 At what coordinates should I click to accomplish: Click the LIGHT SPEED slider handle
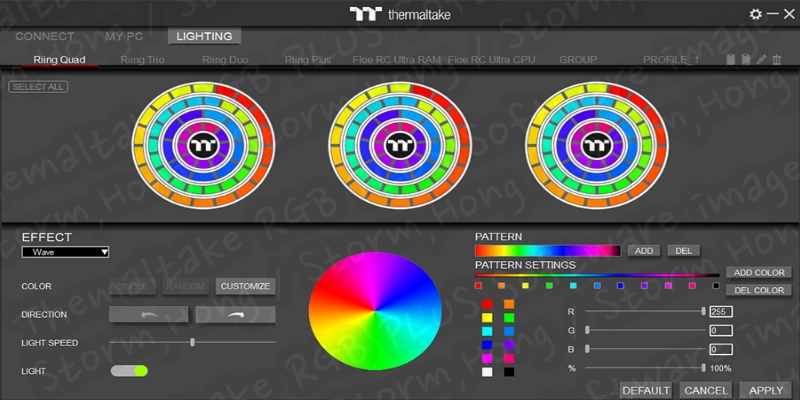coord(192,342)
